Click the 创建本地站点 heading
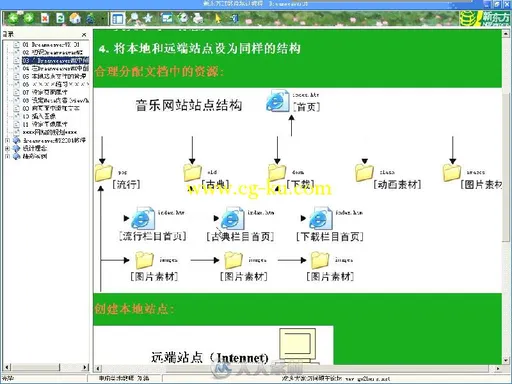 pyautogui.click(x=134, y=309)
